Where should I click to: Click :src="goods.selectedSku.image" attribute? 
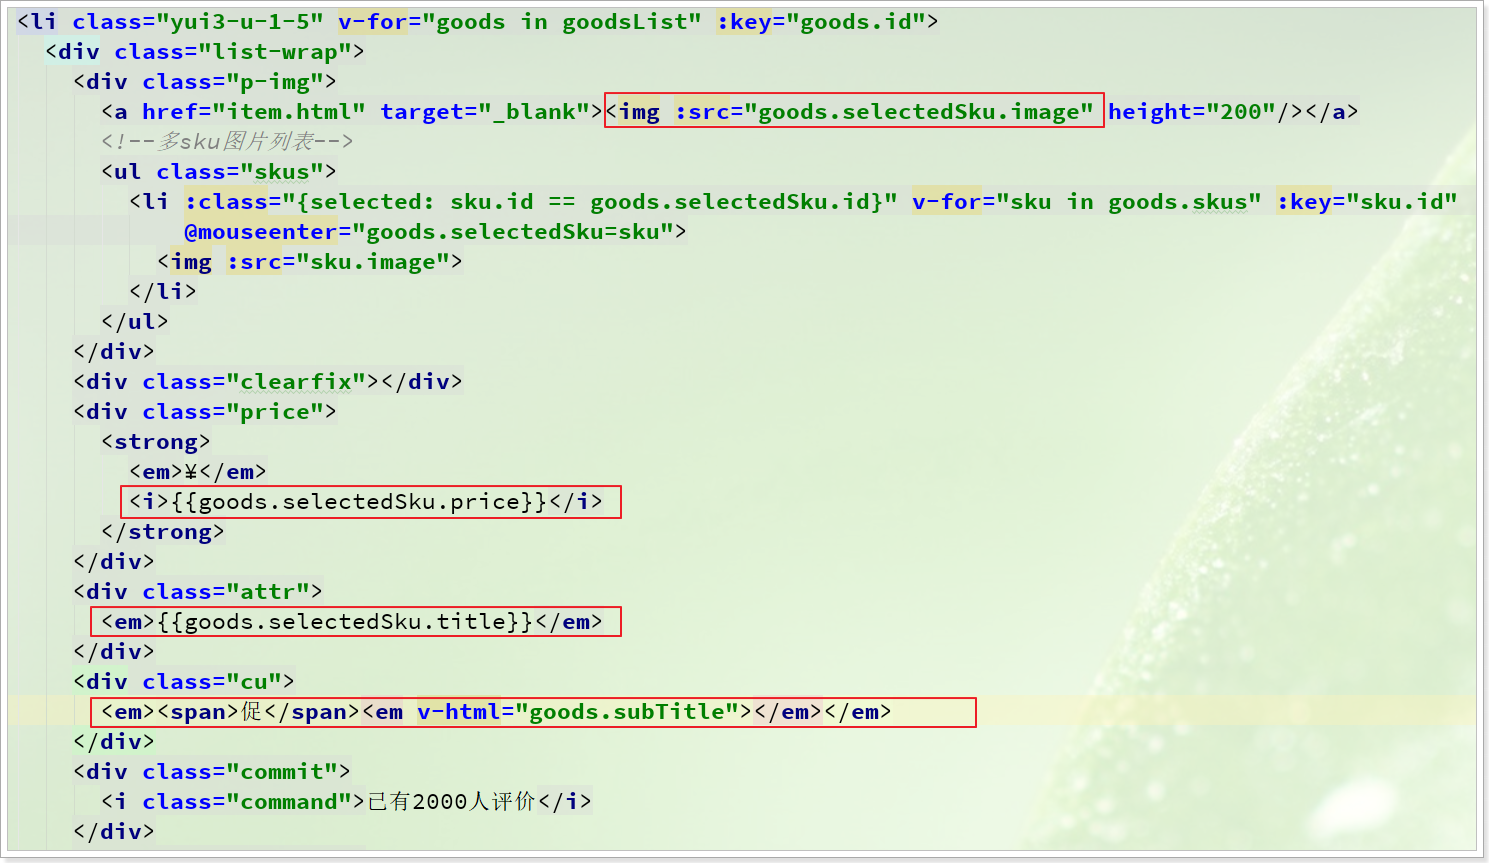click(x=884, y=112)
